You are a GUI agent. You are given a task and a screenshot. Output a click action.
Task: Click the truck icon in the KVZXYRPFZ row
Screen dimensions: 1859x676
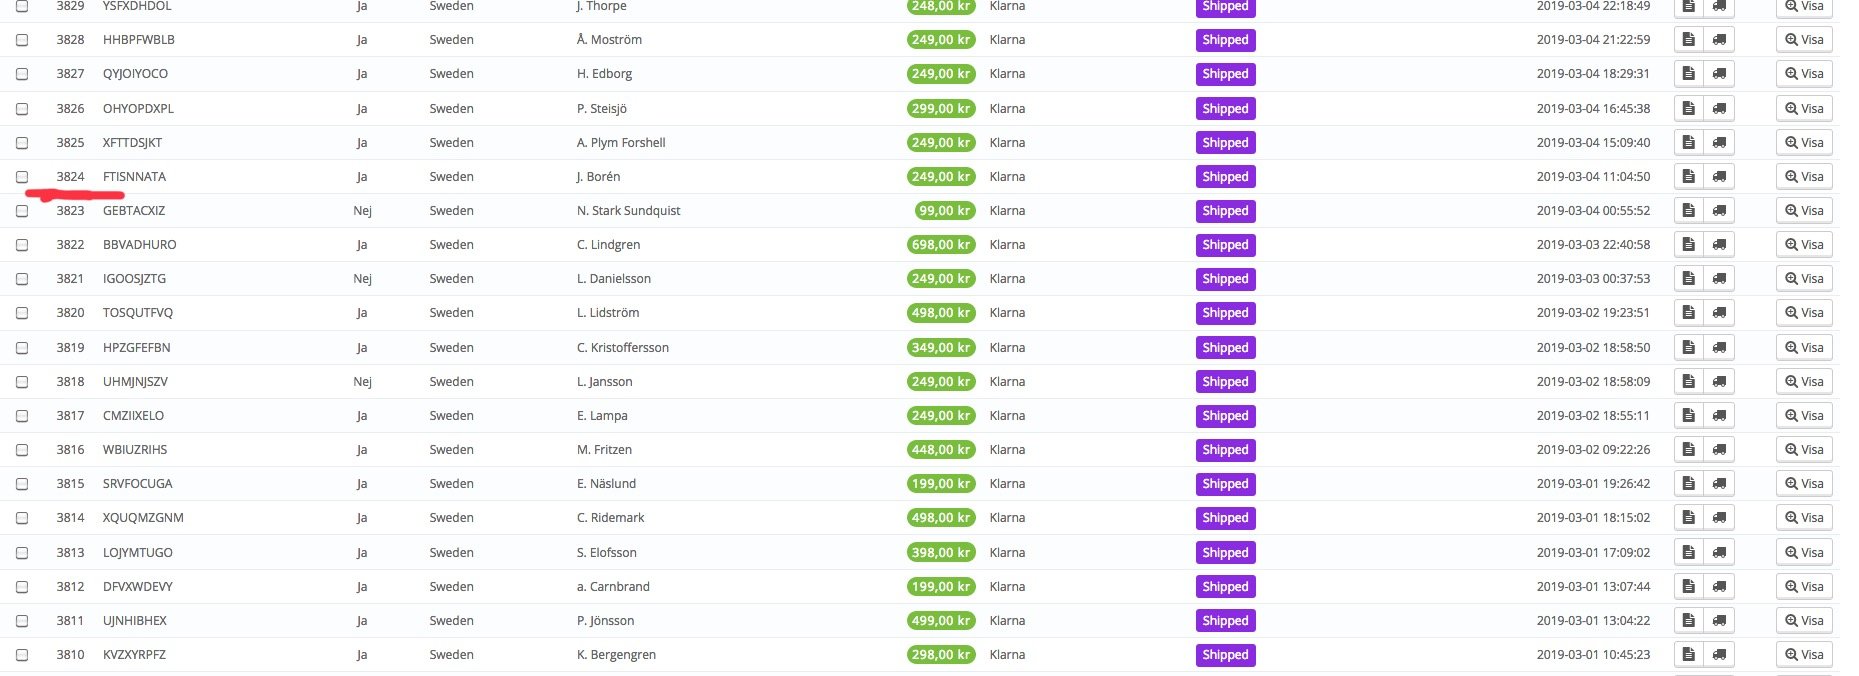click(x=1719, y=655)
